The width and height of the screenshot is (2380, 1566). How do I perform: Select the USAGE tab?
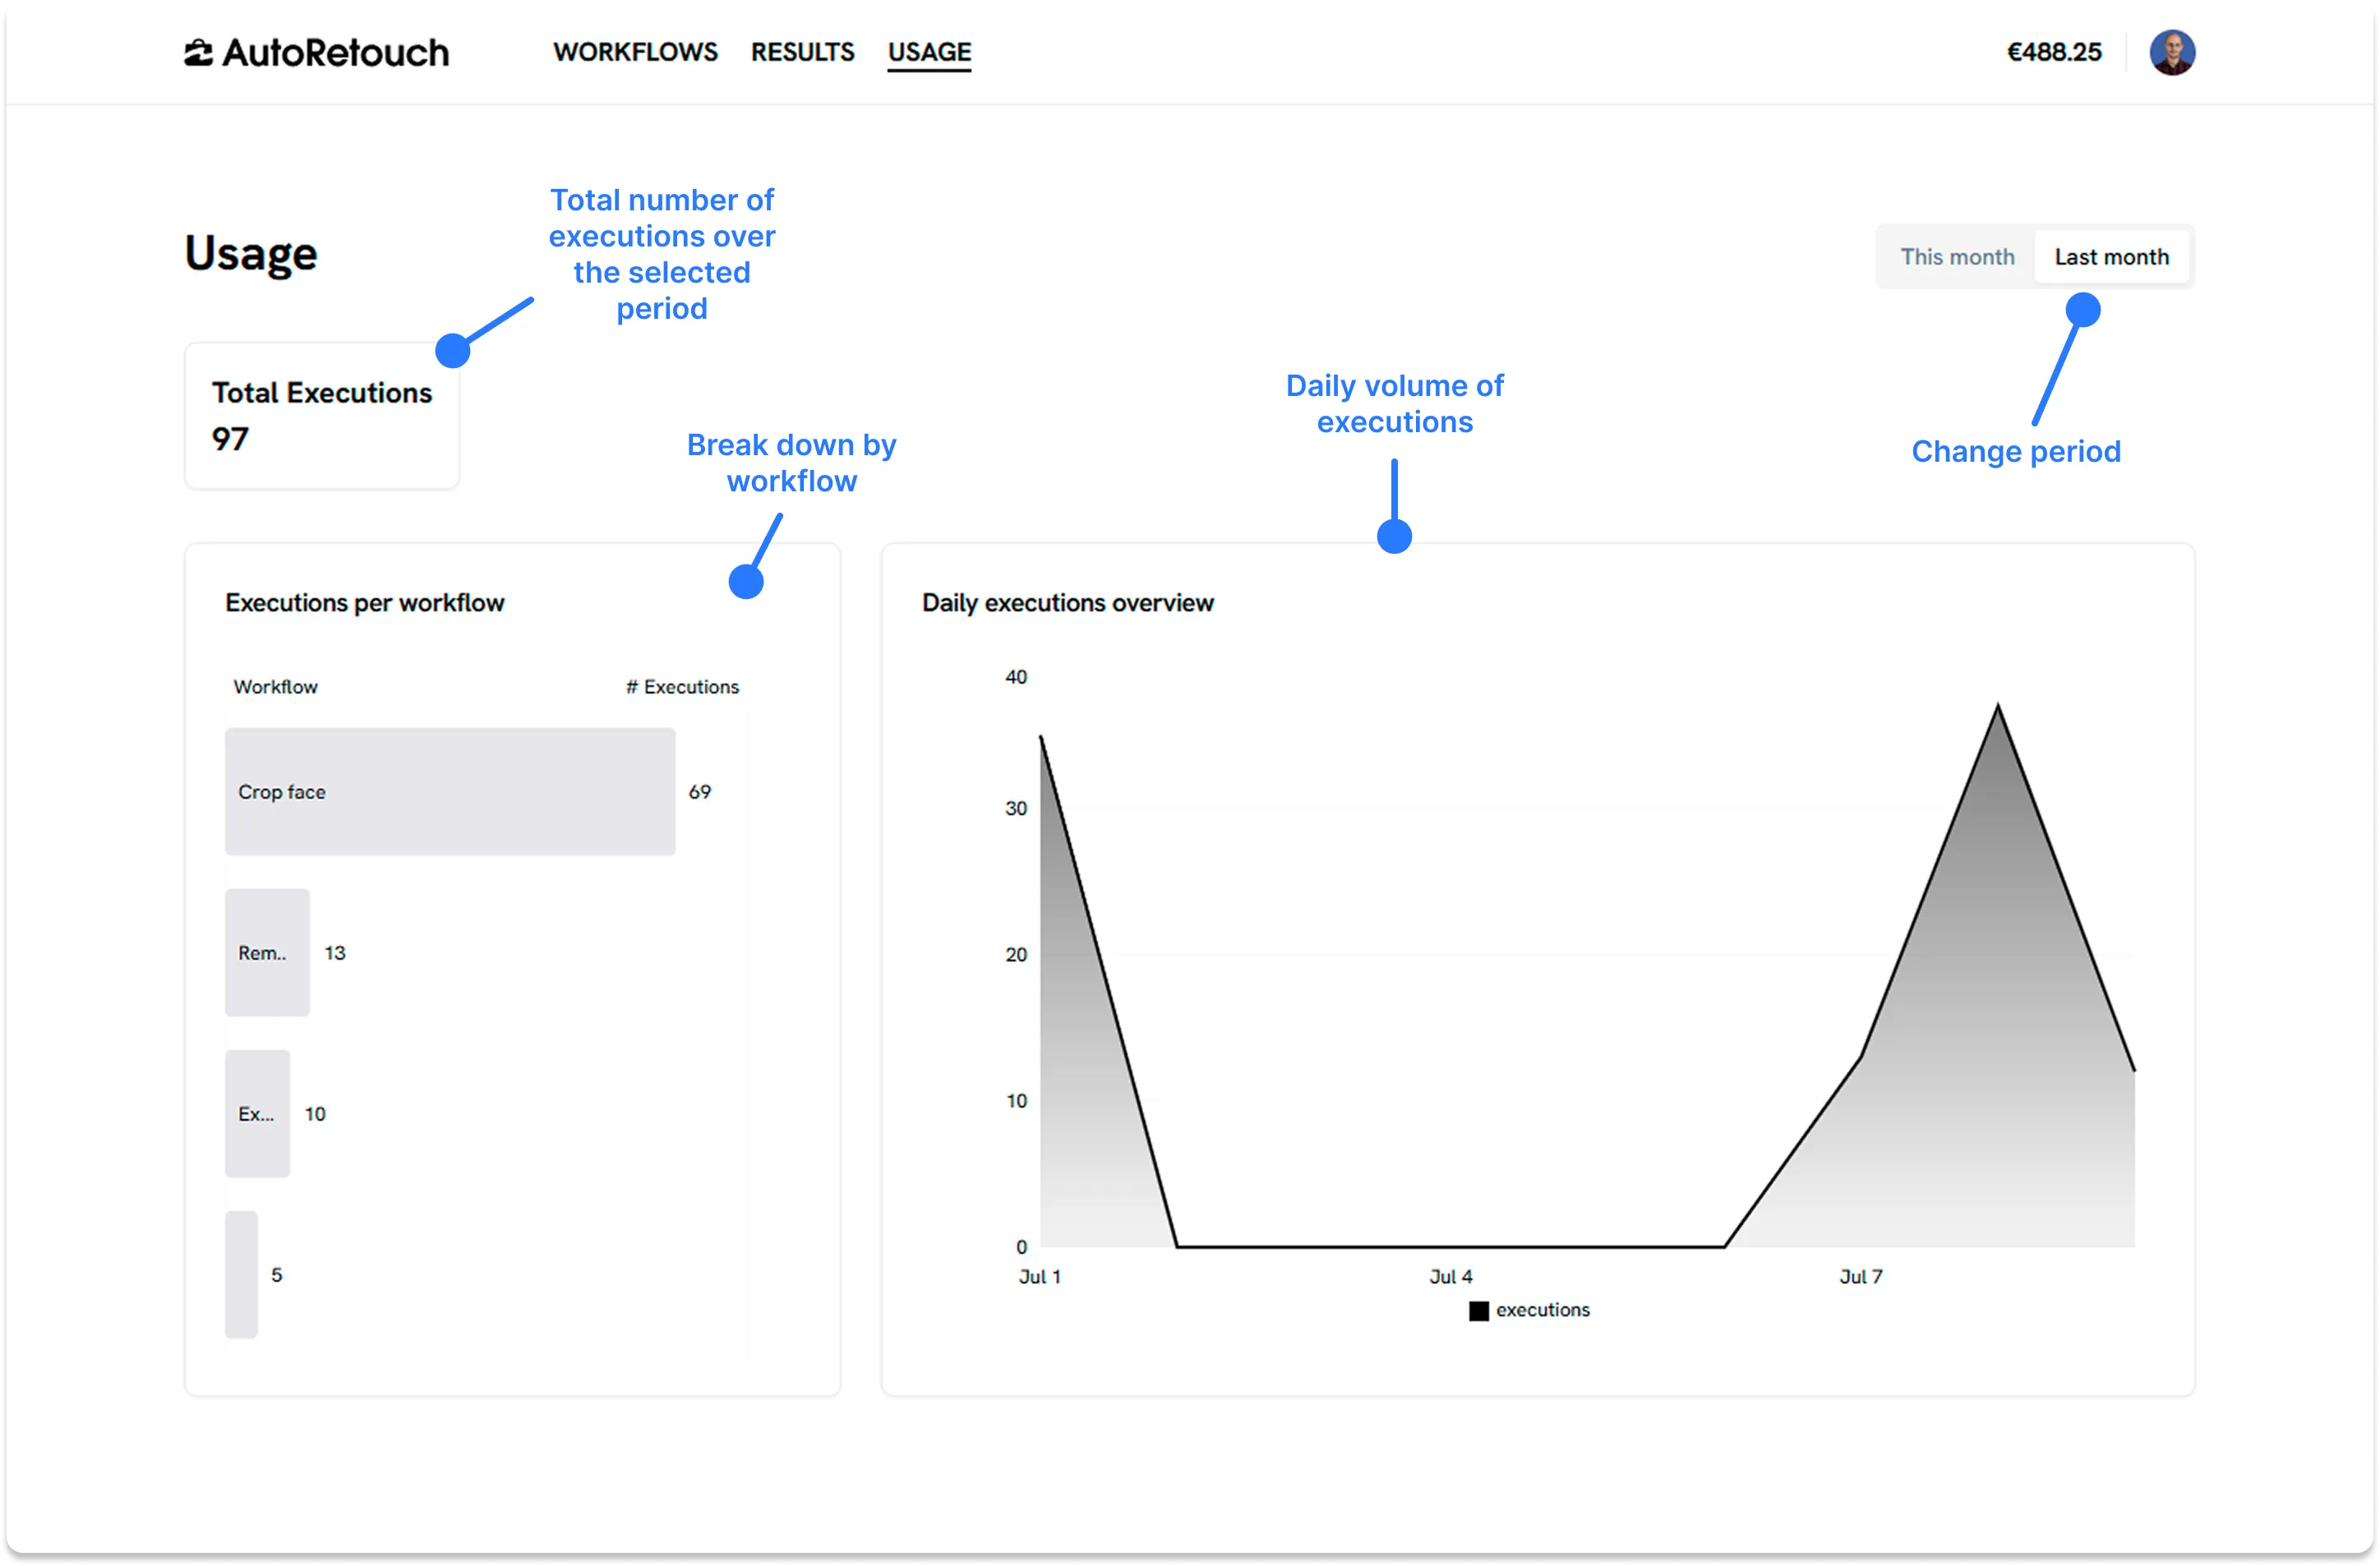(929, 52)
